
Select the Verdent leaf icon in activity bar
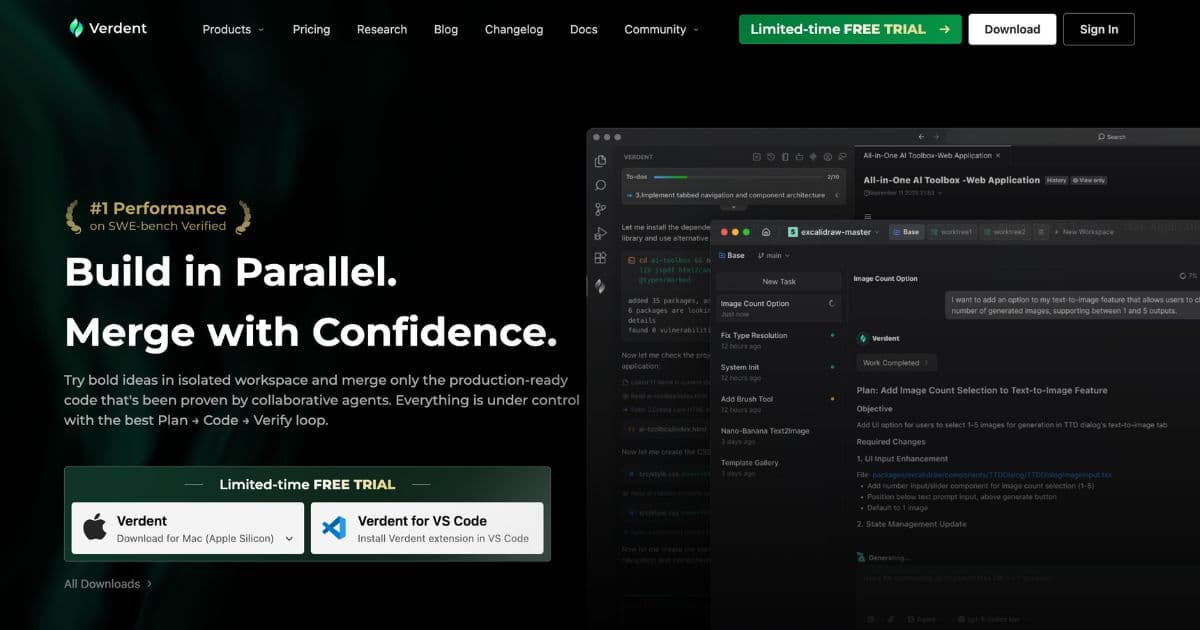tap(600, 285)
